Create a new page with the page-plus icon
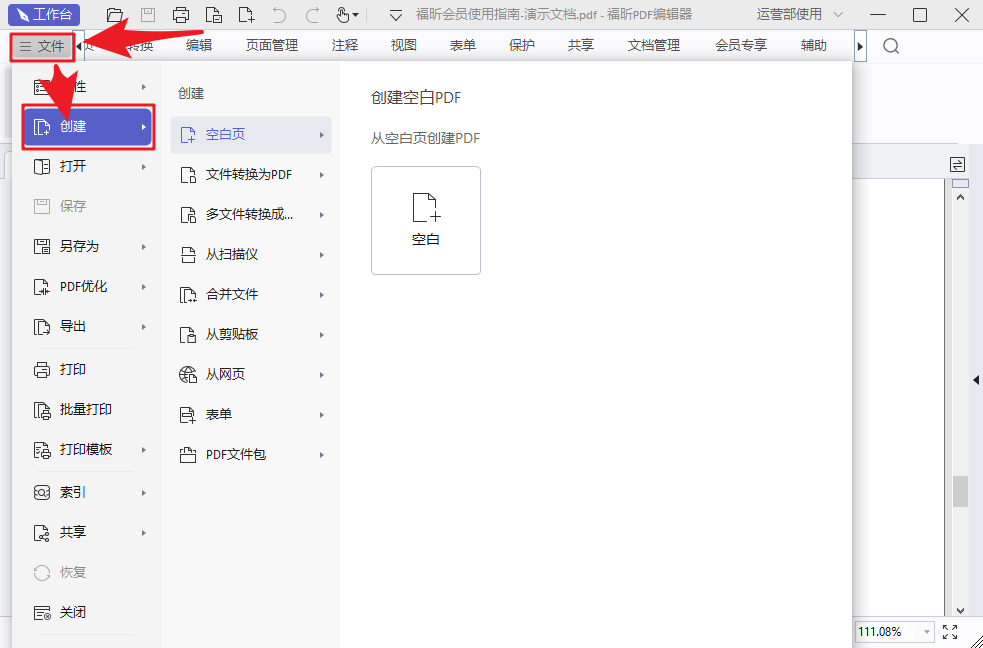 [245, 14]
